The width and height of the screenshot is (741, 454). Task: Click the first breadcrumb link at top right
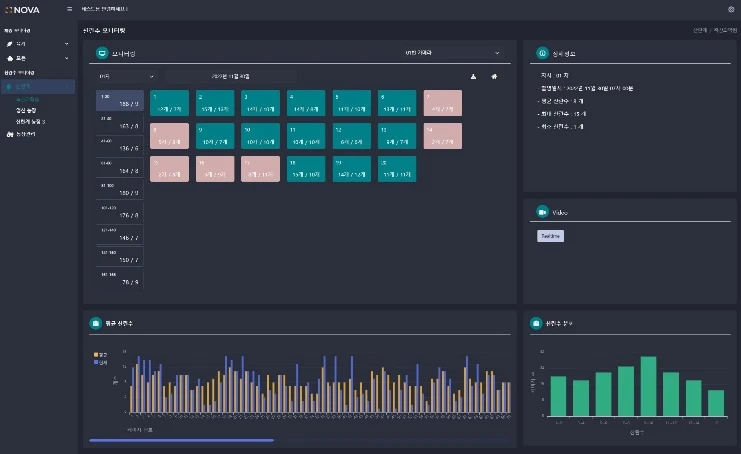click(x=700, y=30)
